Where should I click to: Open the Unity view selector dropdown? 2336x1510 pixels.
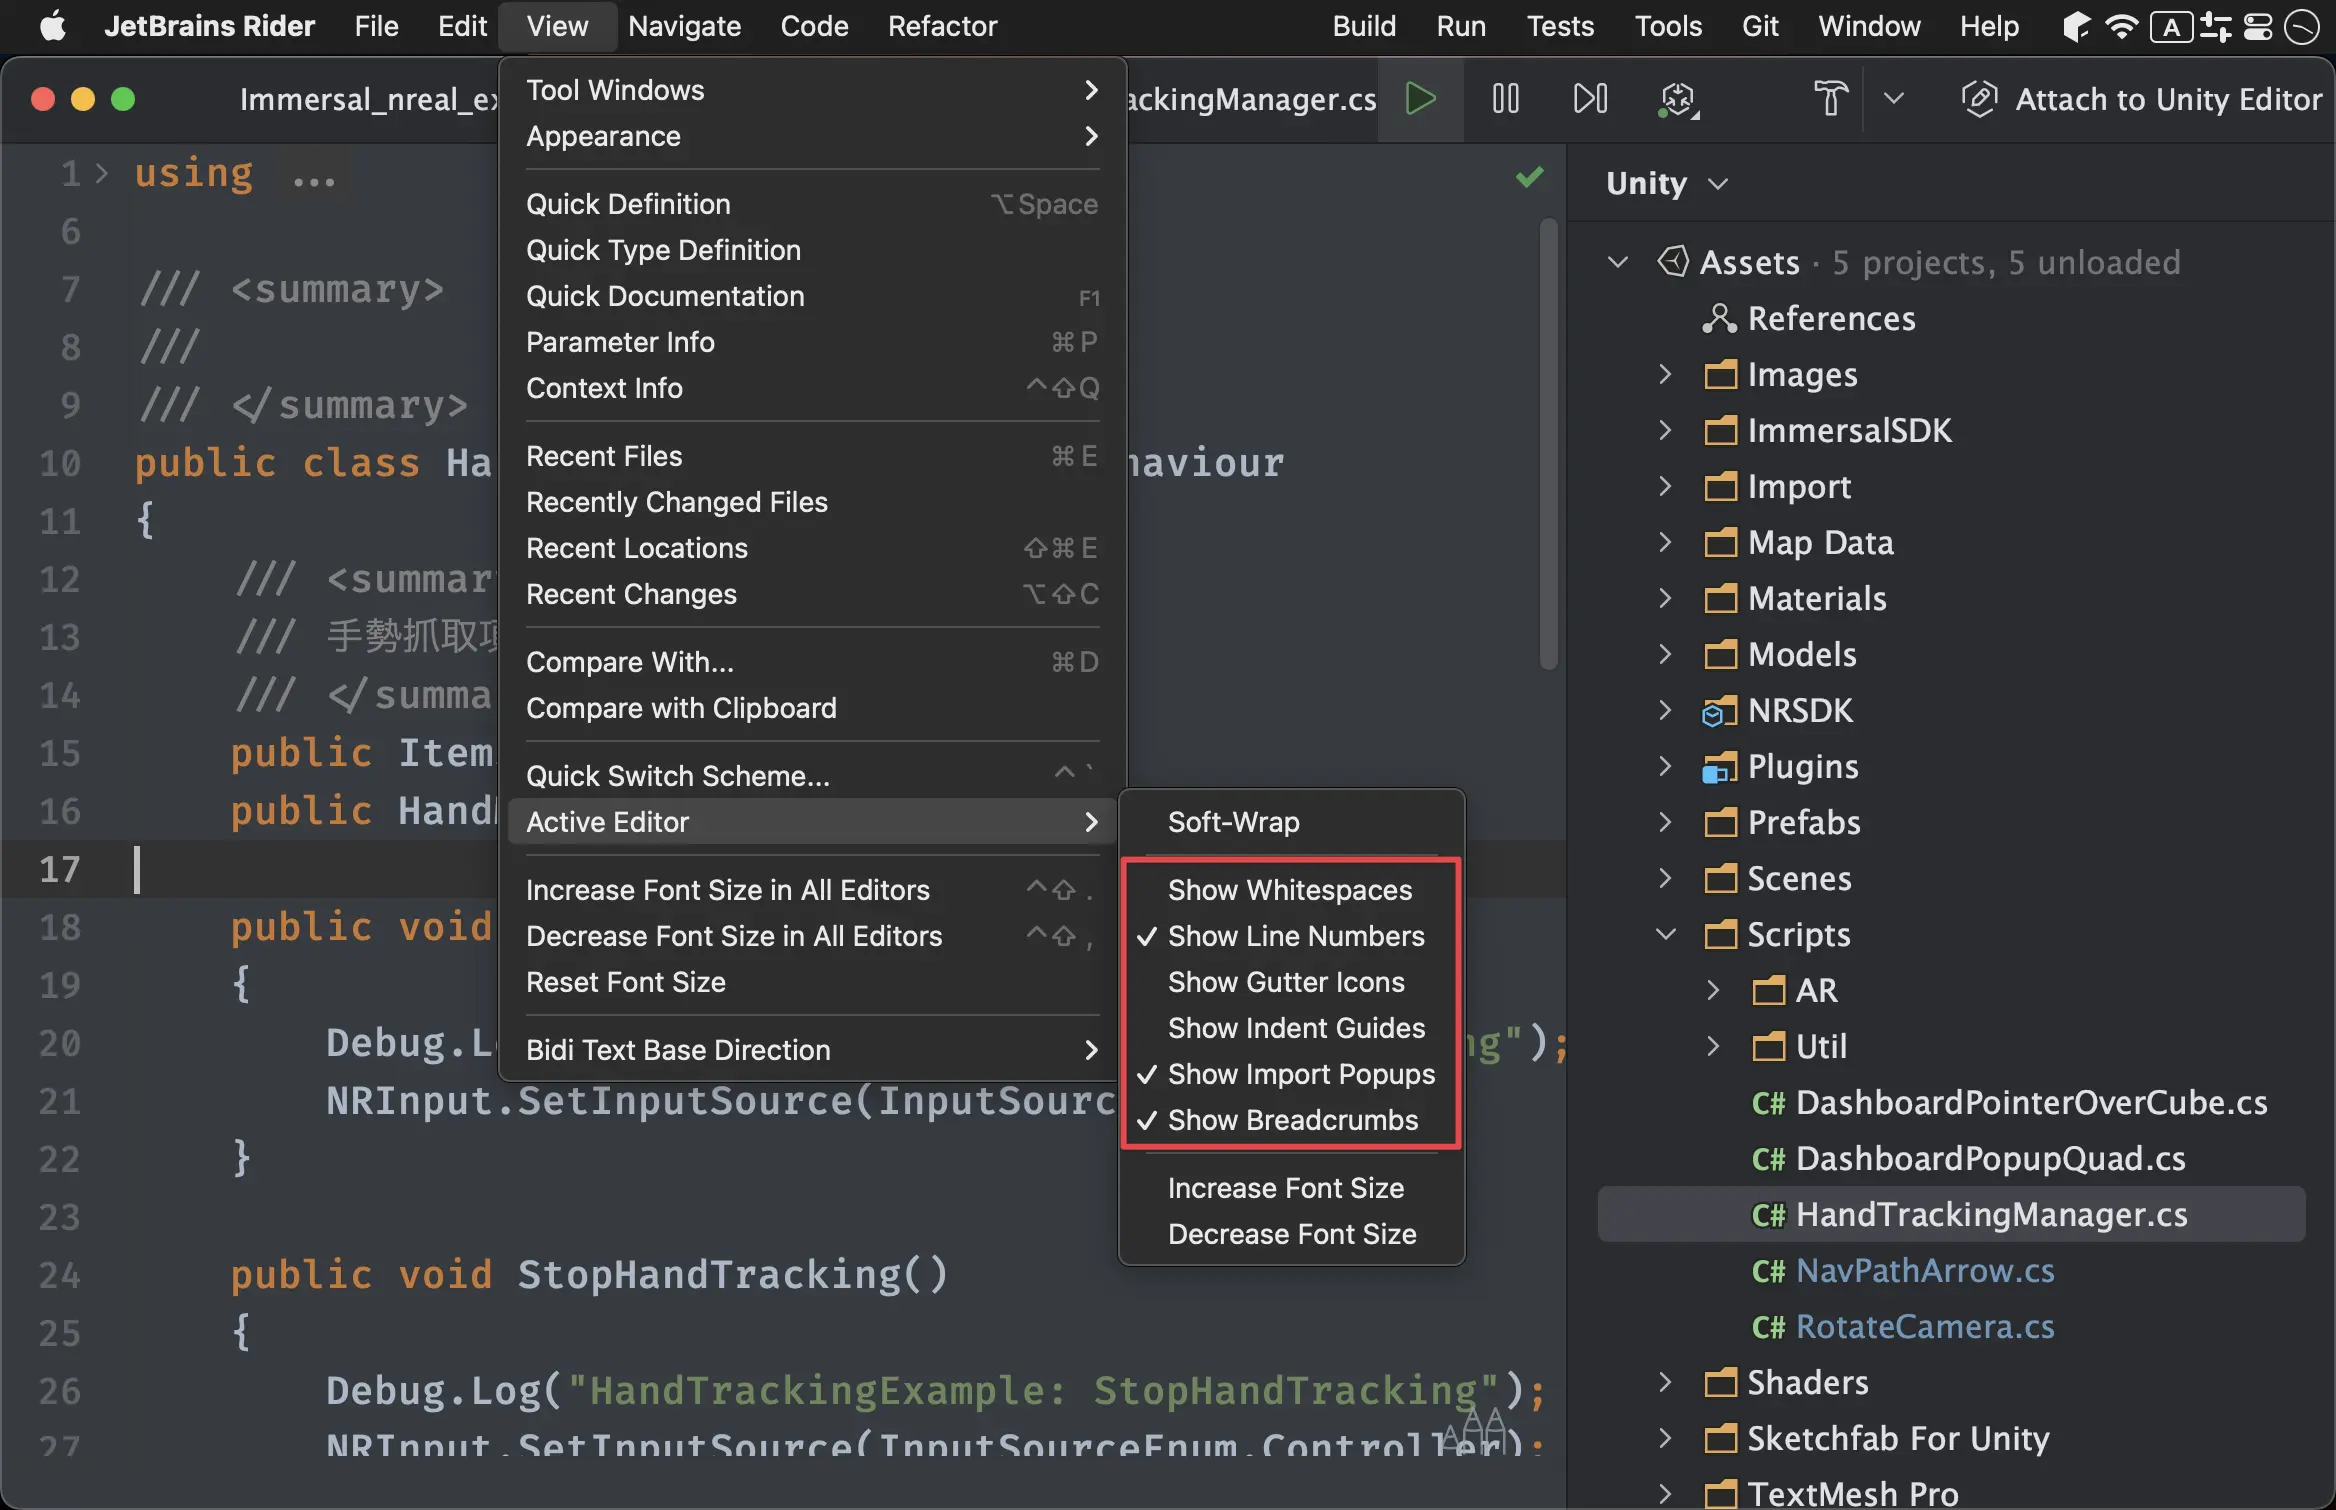[1667, 183]
